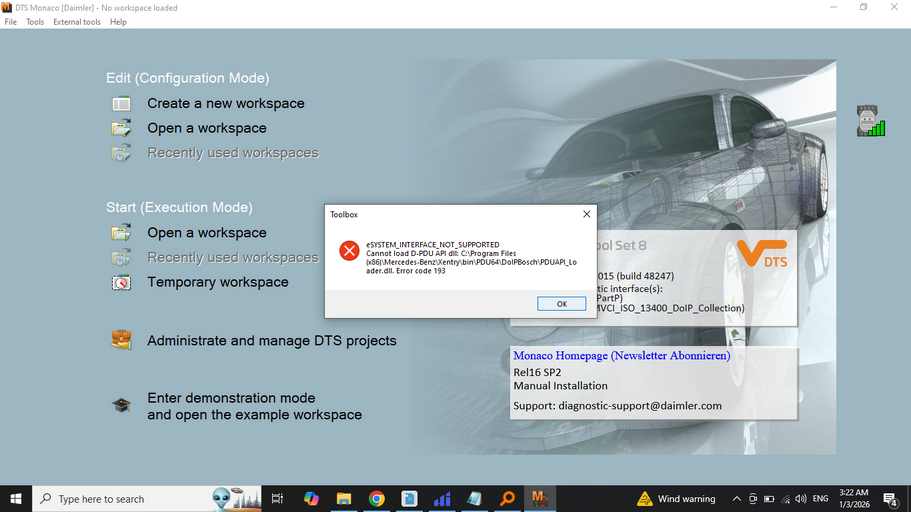Open the Help menu

pos(118,22)
